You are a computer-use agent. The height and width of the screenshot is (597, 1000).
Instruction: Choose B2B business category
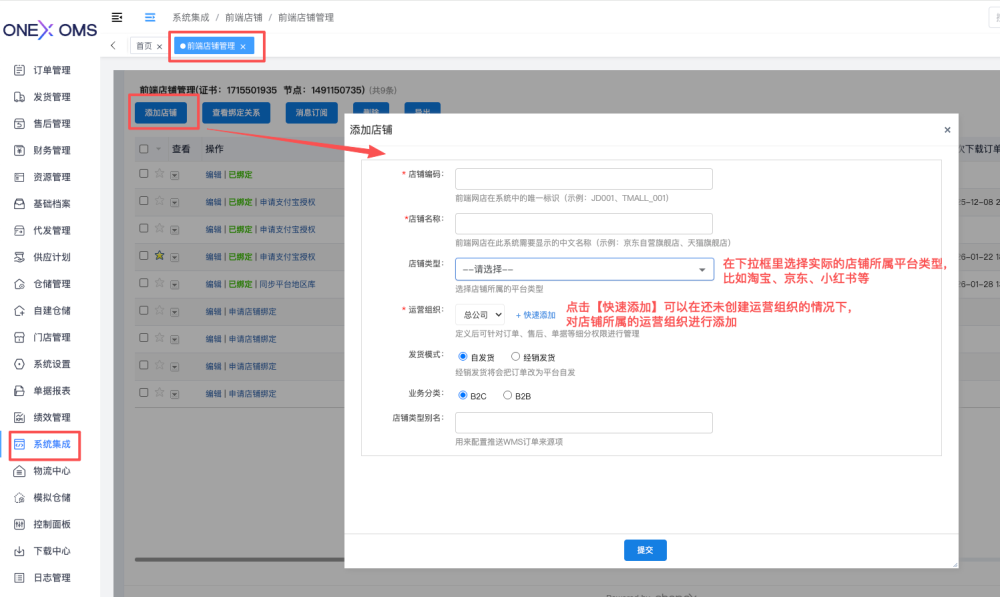click(508, 395)
